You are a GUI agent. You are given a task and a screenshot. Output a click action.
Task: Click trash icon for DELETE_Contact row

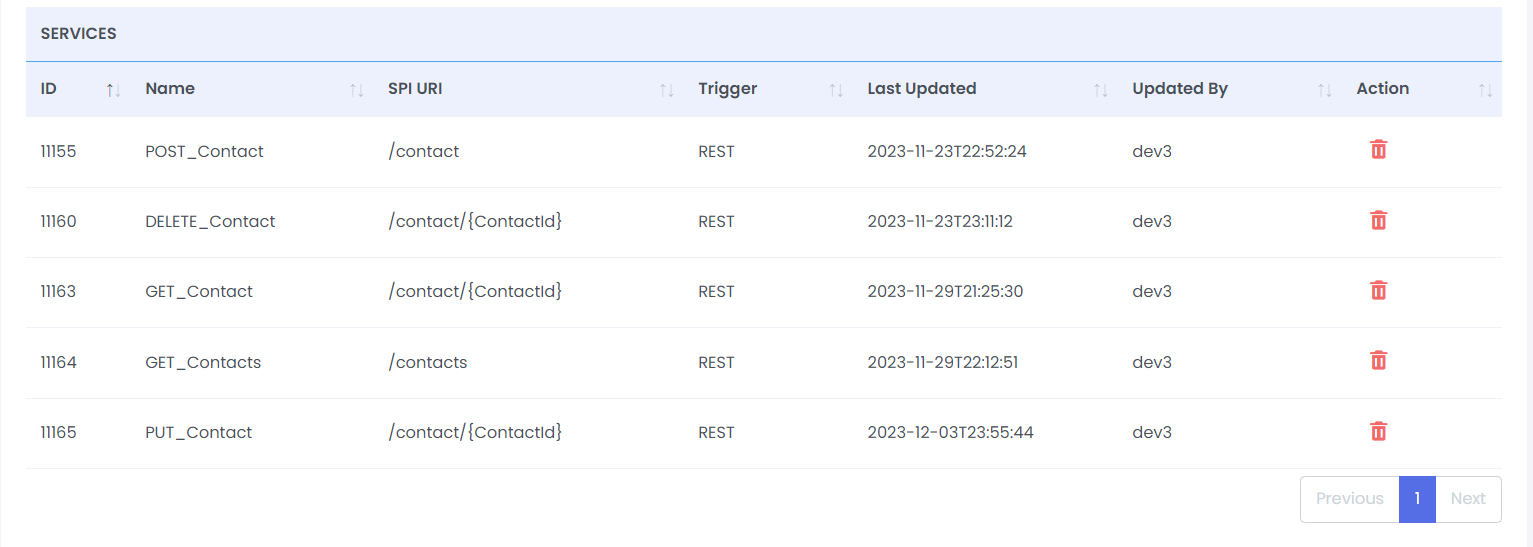click(x=1378, y=220)
